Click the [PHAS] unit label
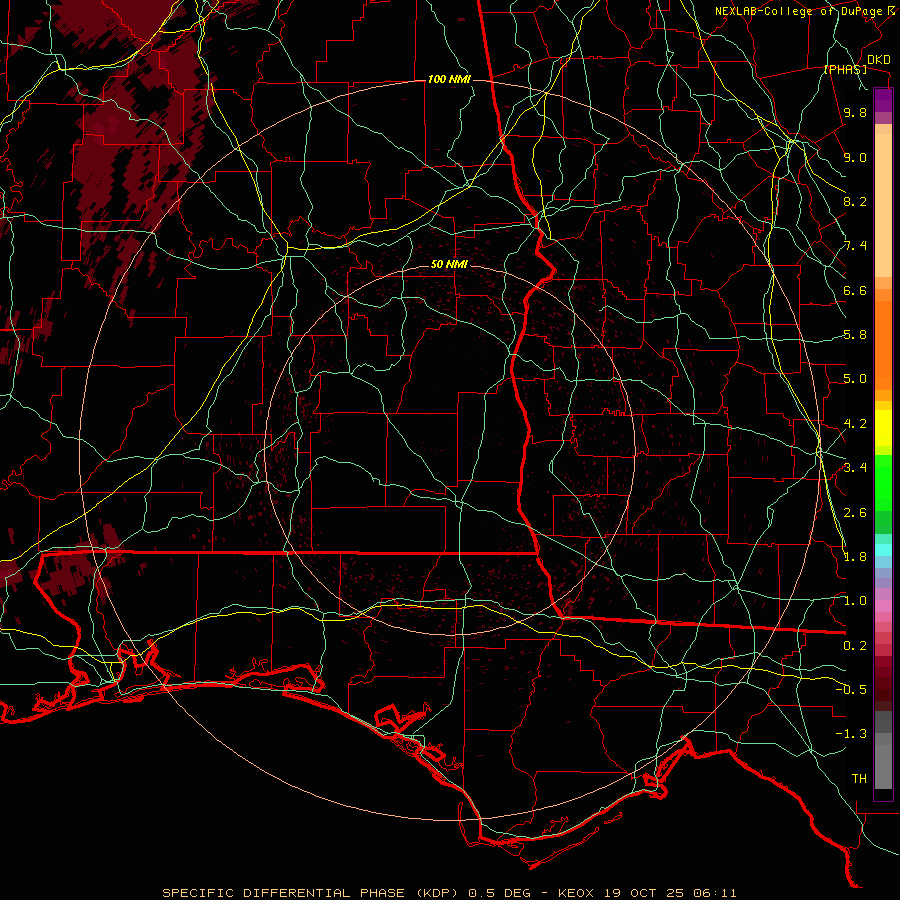 pos(845,70)
